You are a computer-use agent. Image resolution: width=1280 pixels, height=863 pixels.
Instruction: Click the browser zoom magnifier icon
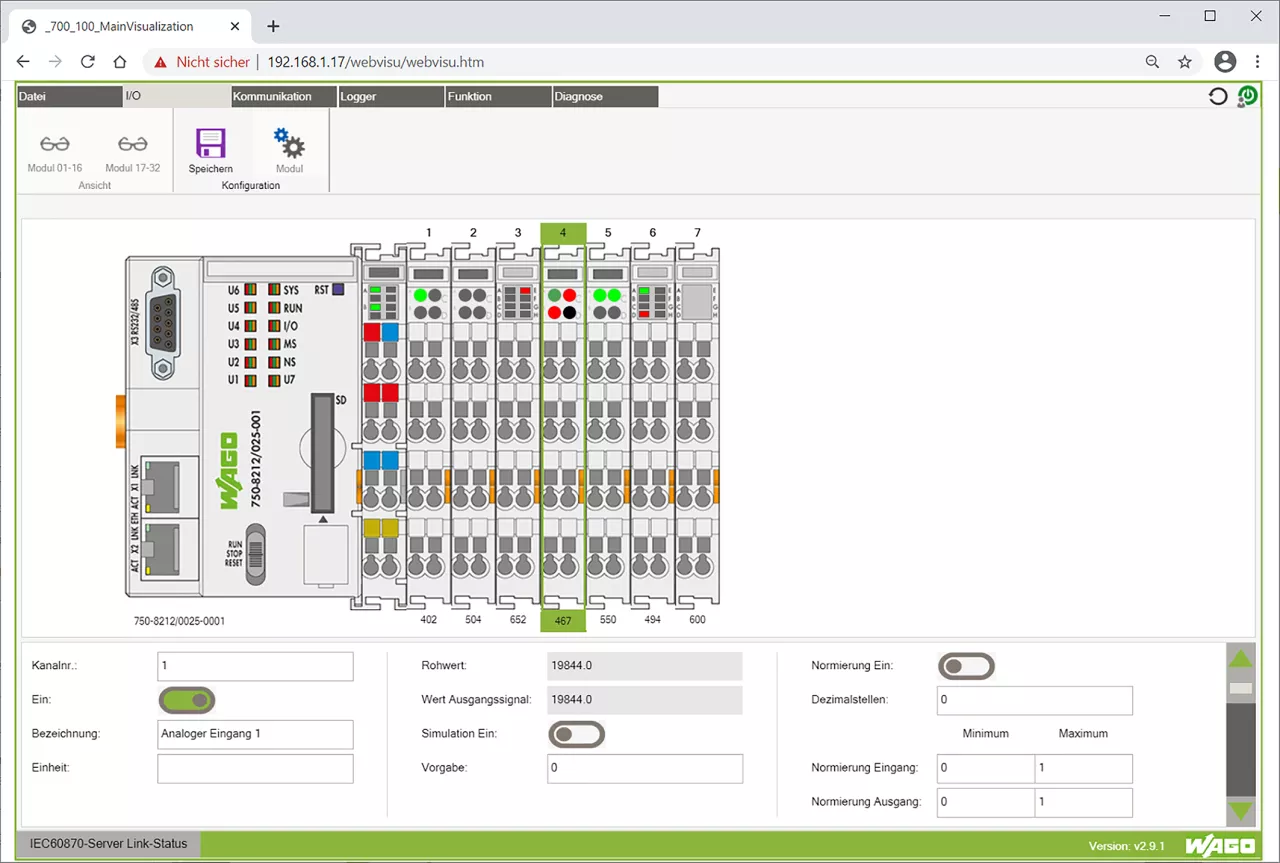tap(1153, 62)
